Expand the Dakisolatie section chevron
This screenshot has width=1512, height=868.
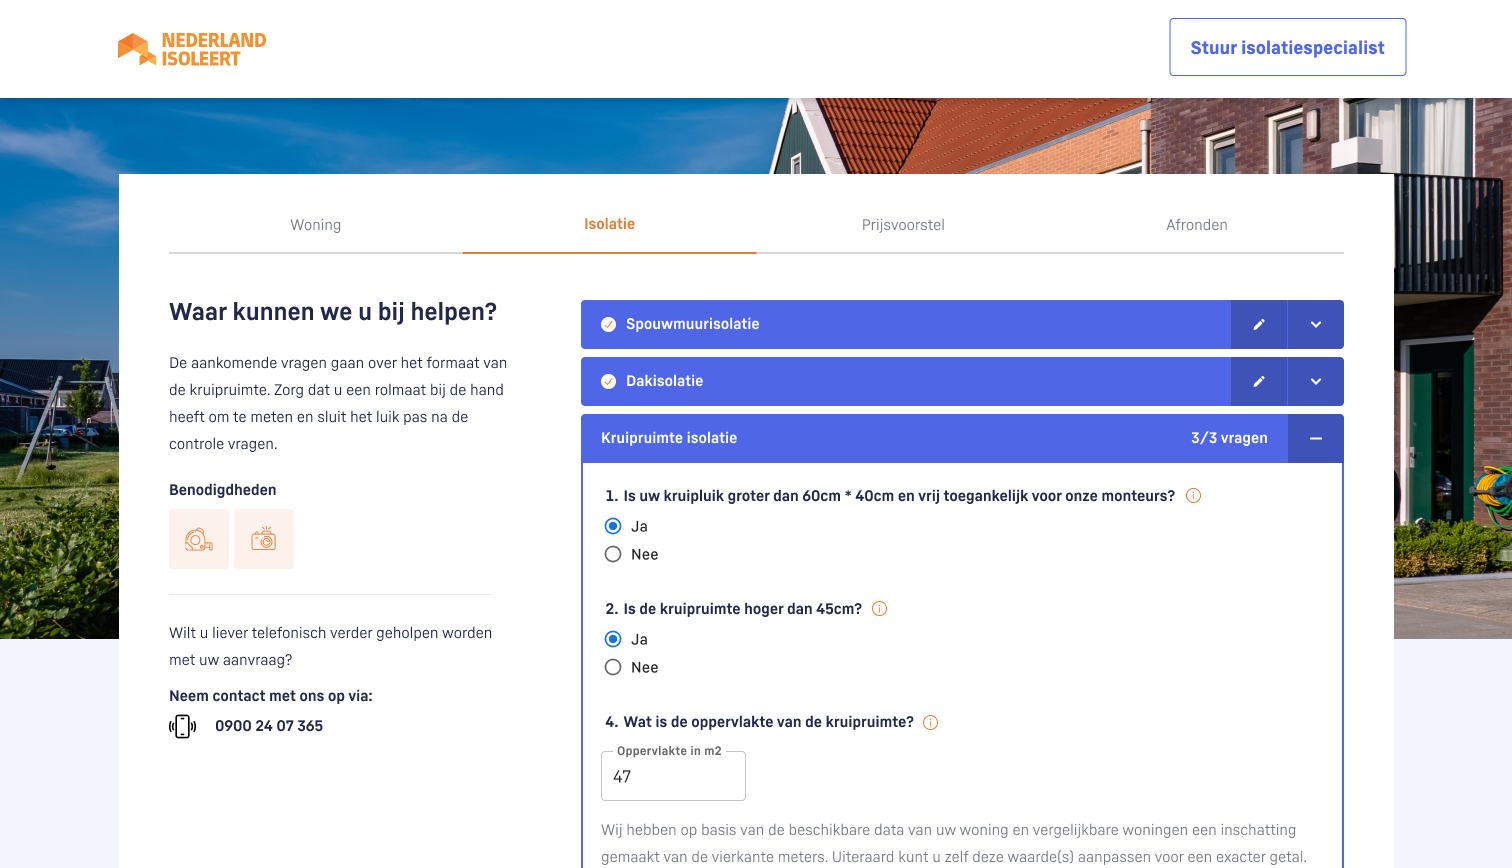pos(1316,381)
